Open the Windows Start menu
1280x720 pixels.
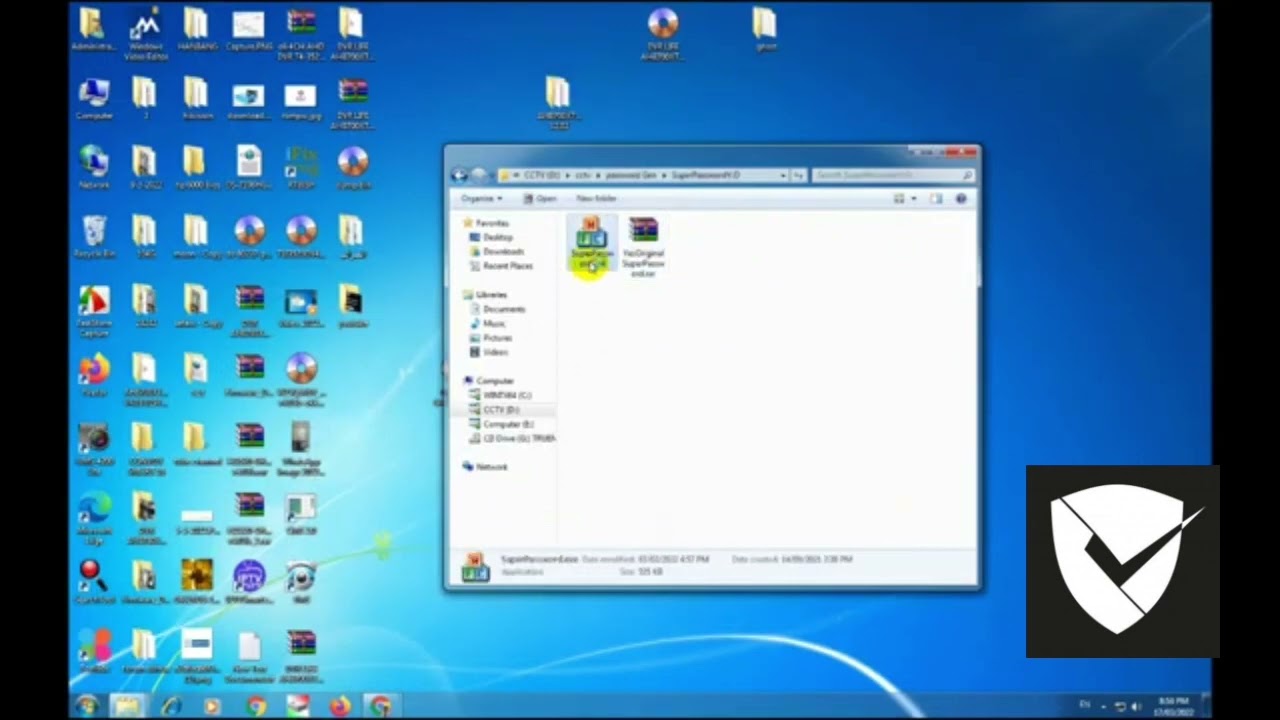(x=86, y=705)
